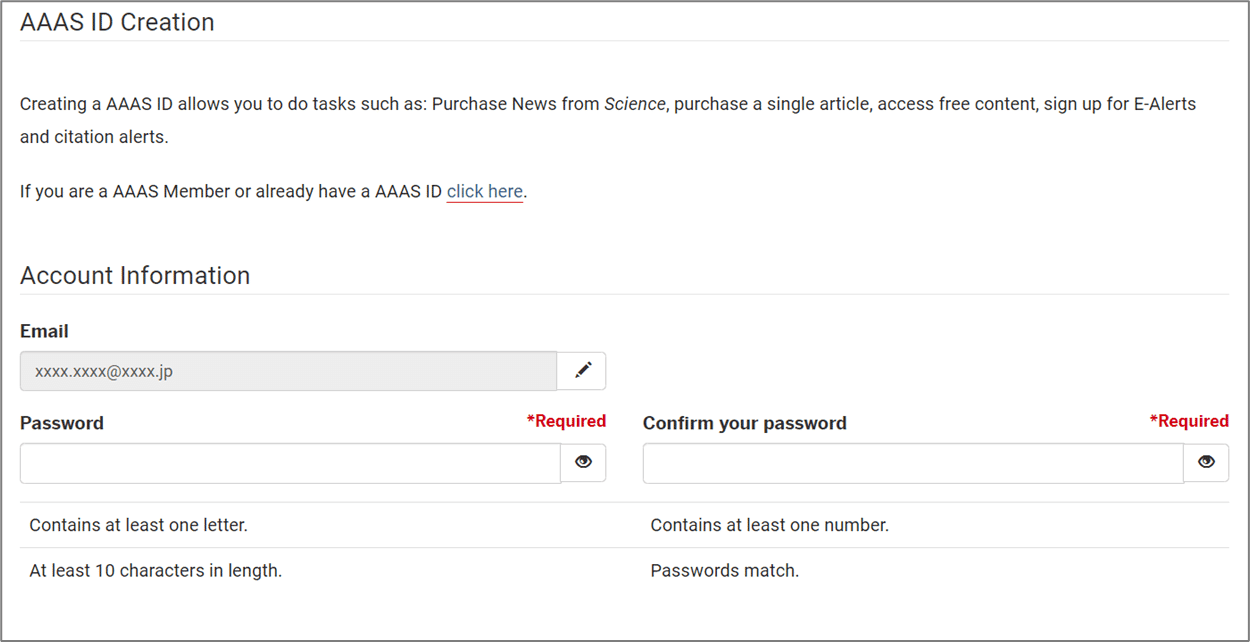Select the "Contains at least one number" rule
The image size is (1250, 642).
[x=769, y=525]
